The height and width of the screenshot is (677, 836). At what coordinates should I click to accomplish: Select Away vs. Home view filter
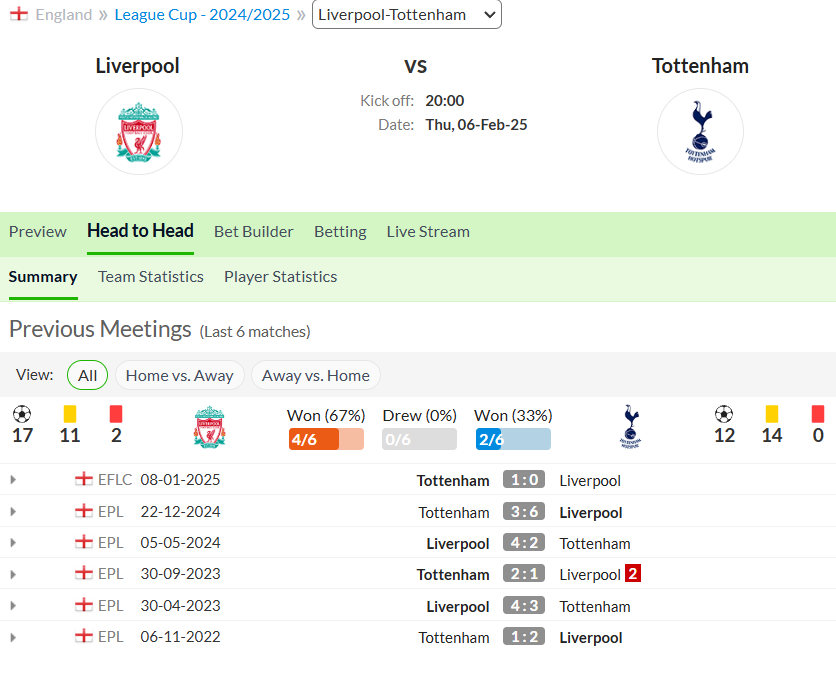pos(316,375)
